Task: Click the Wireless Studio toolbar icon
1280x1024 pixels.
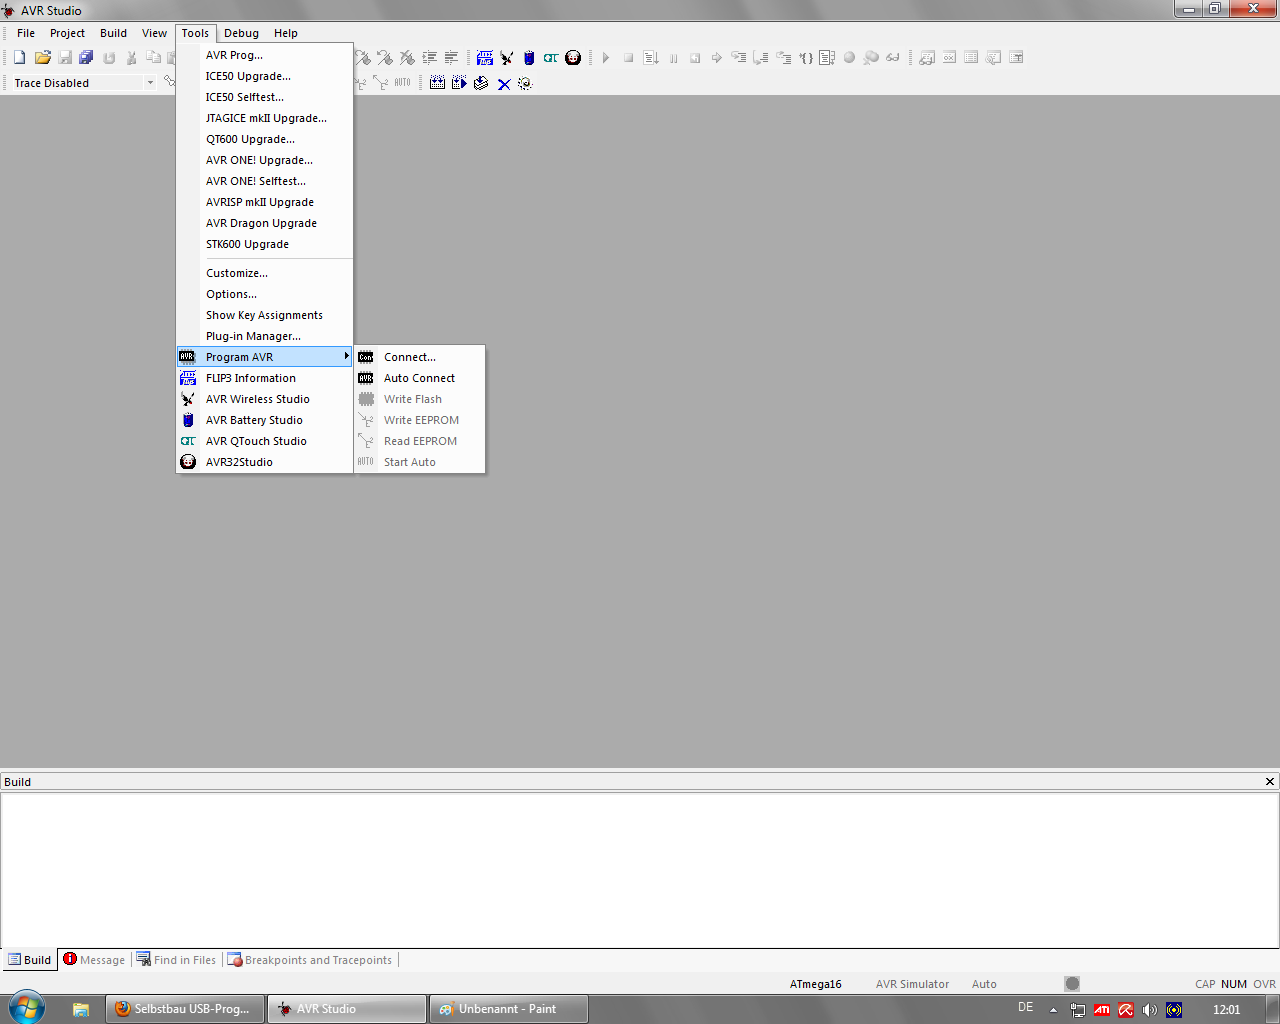Action: click(507, 58)
